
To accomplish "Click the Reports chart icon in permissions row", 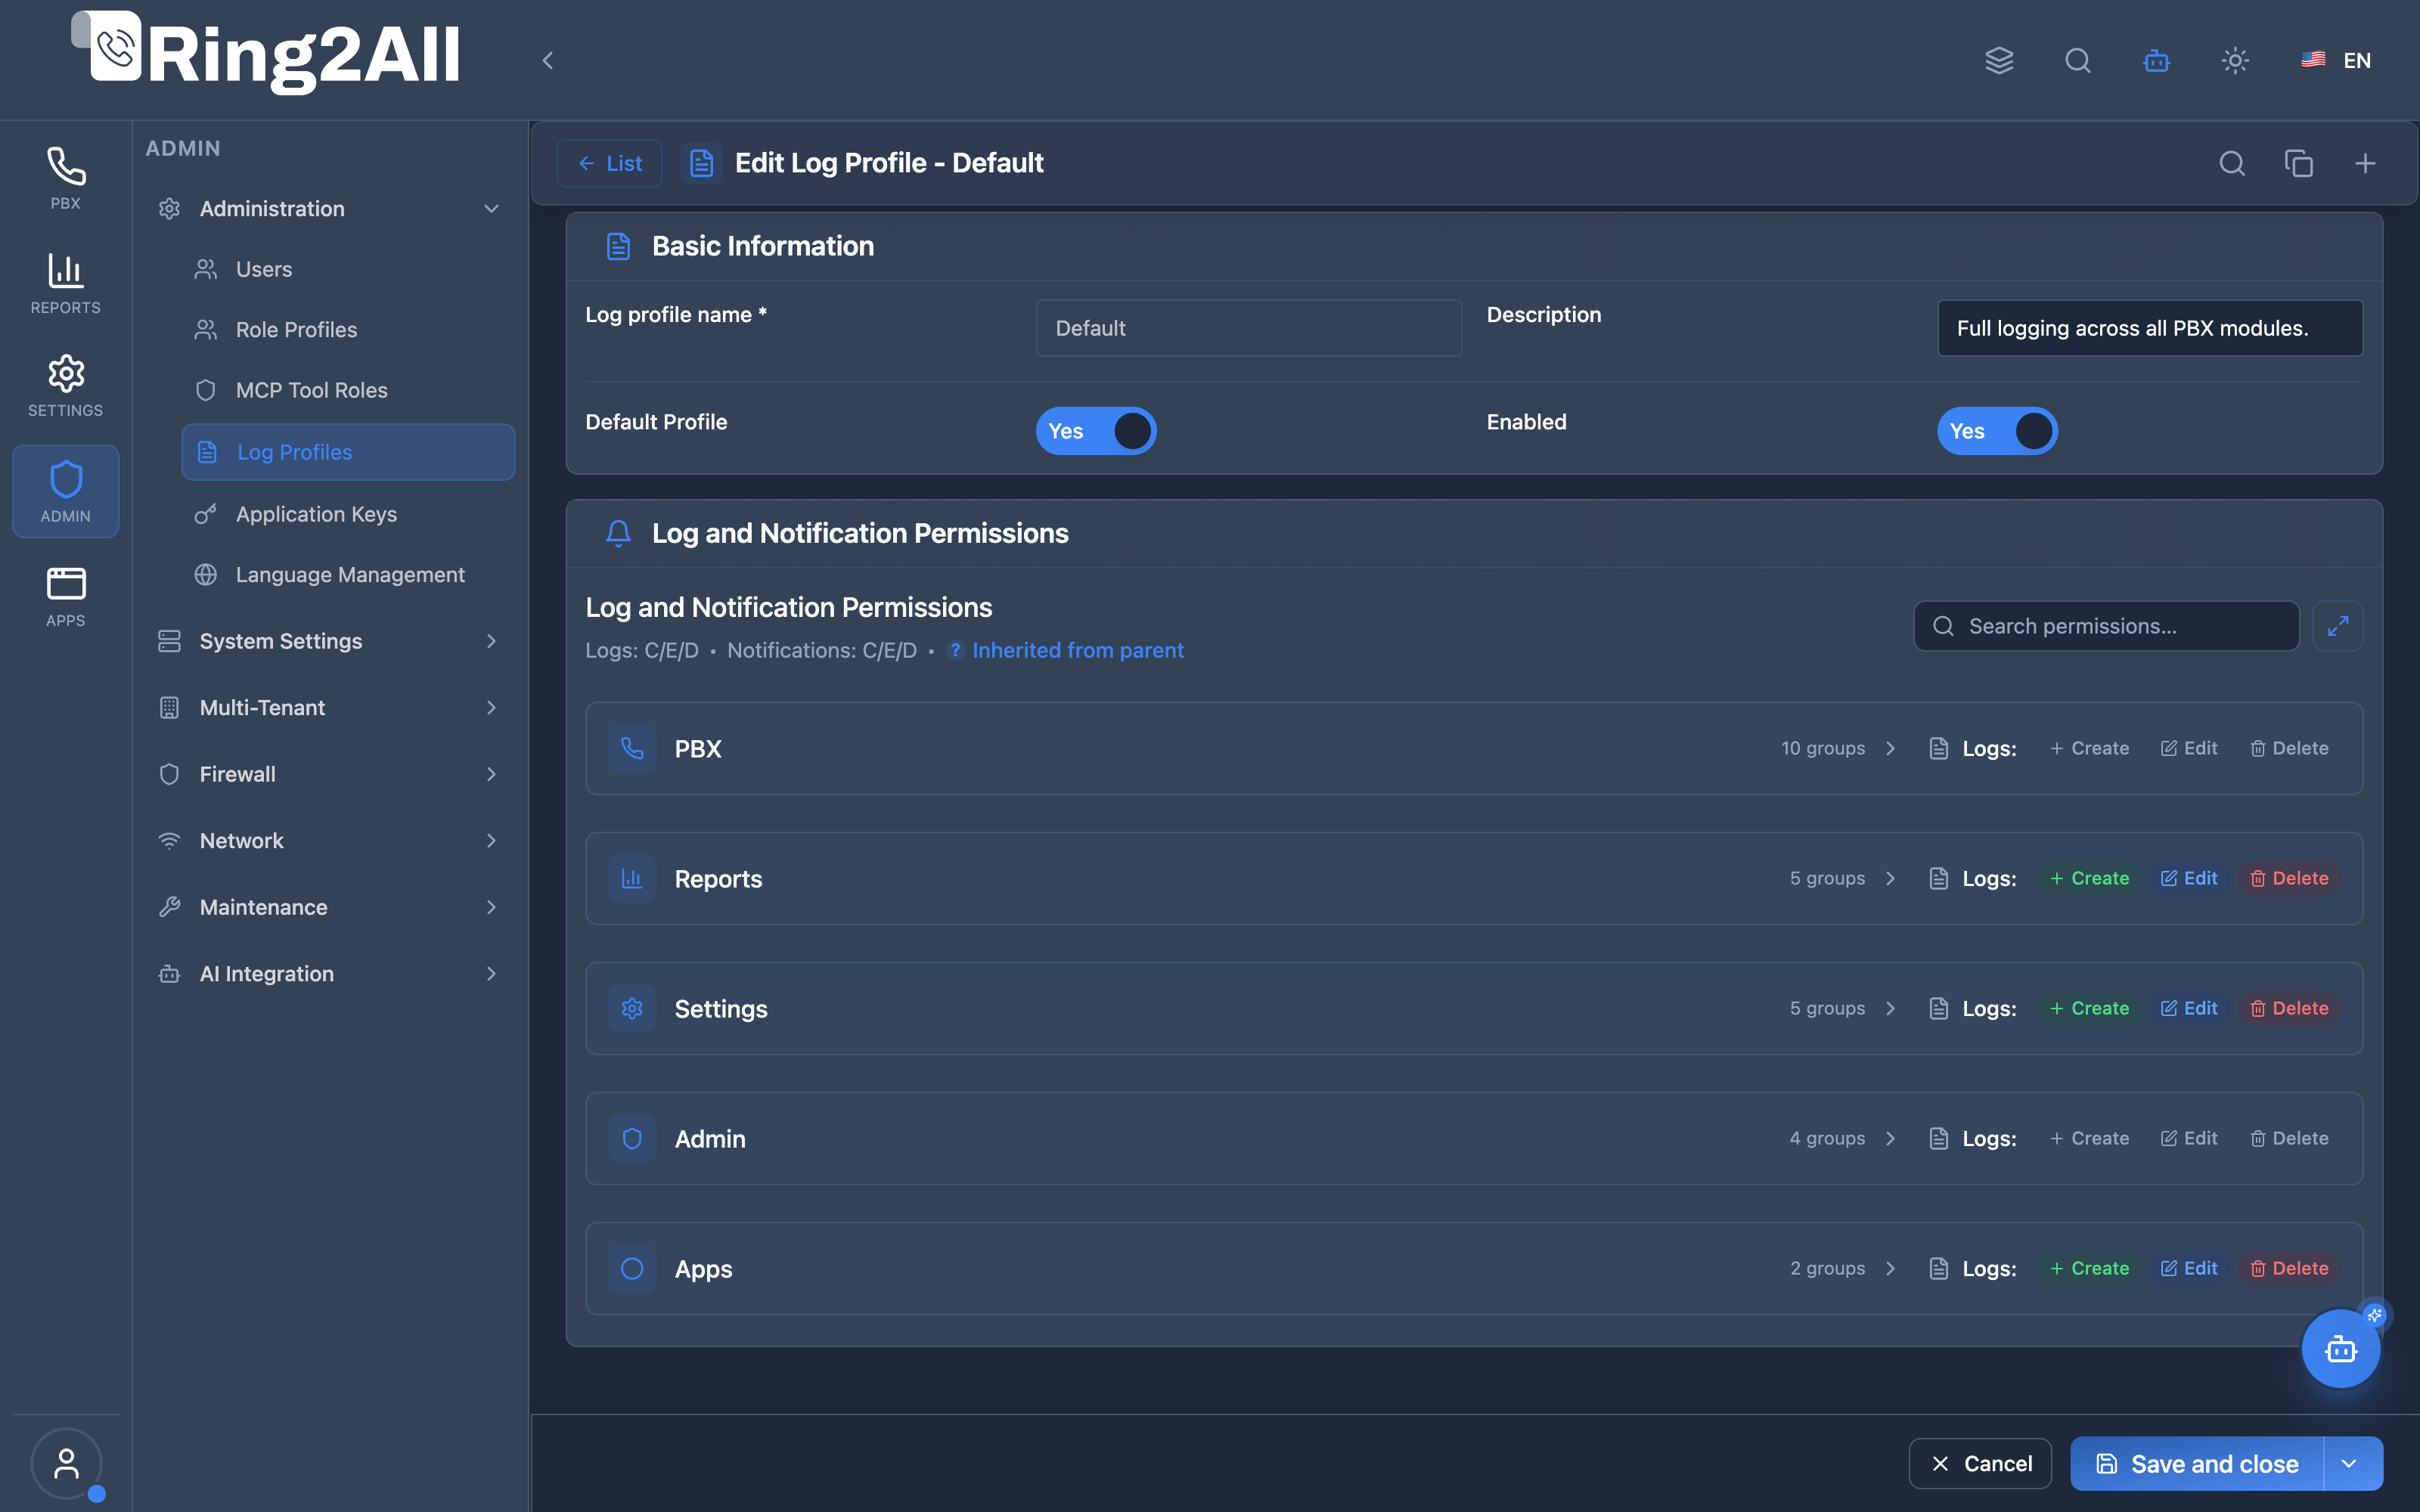I will coord(632,878).
